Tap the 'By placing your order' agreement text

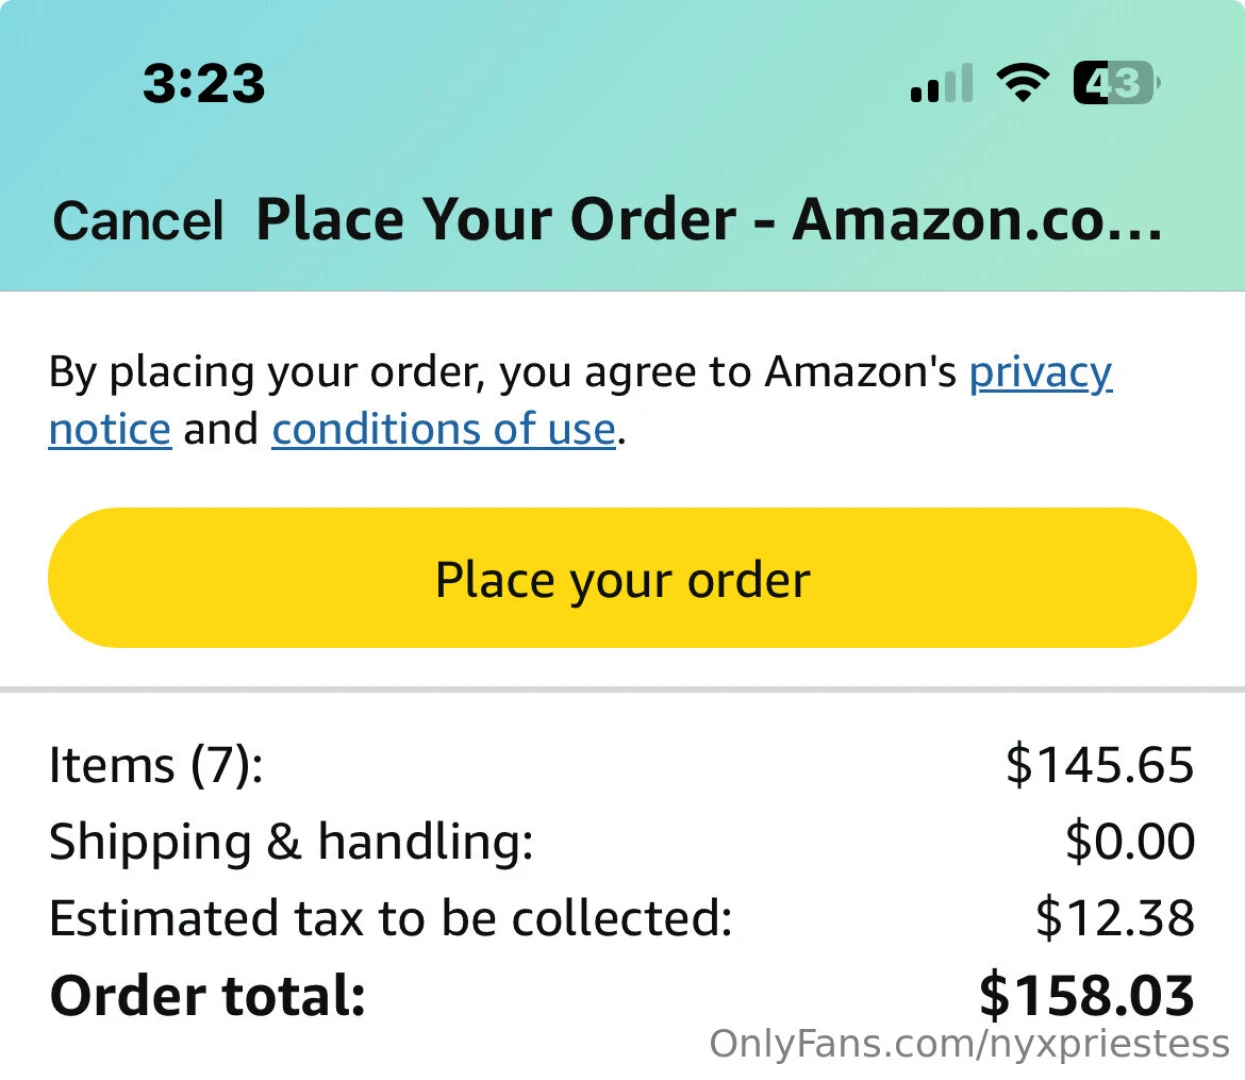click(x=500, y=373)
